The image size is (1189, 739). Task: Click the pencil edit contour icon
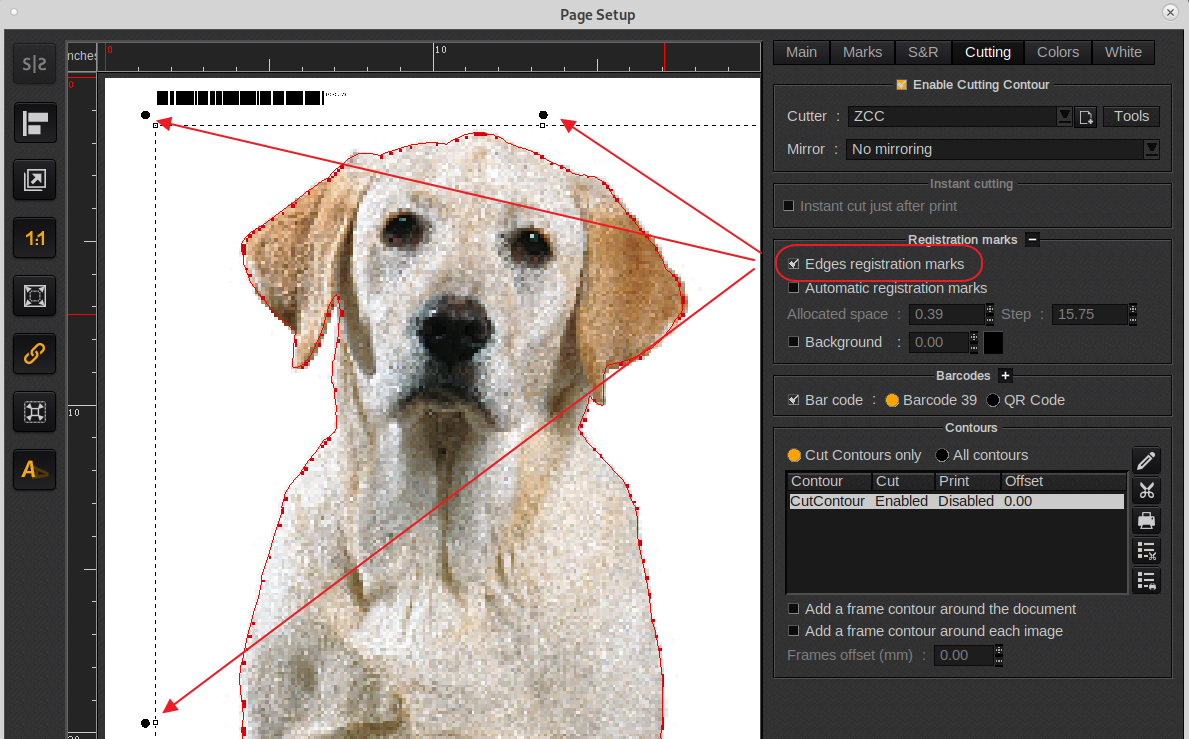[1146, 460]
